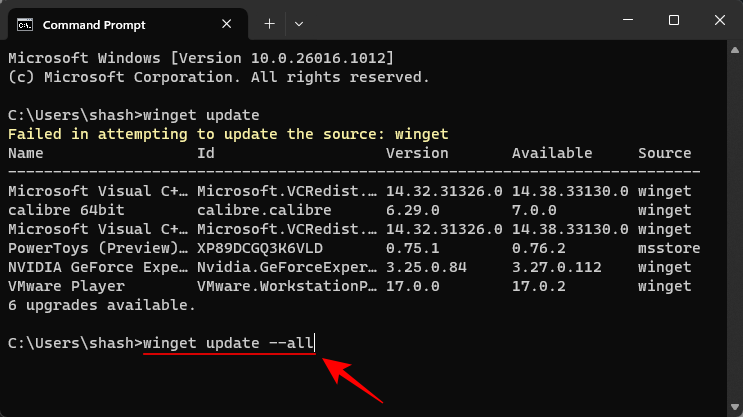Maximize the terminal window
The width and height of the screenshot is (743, 417).
coord(674,21)
